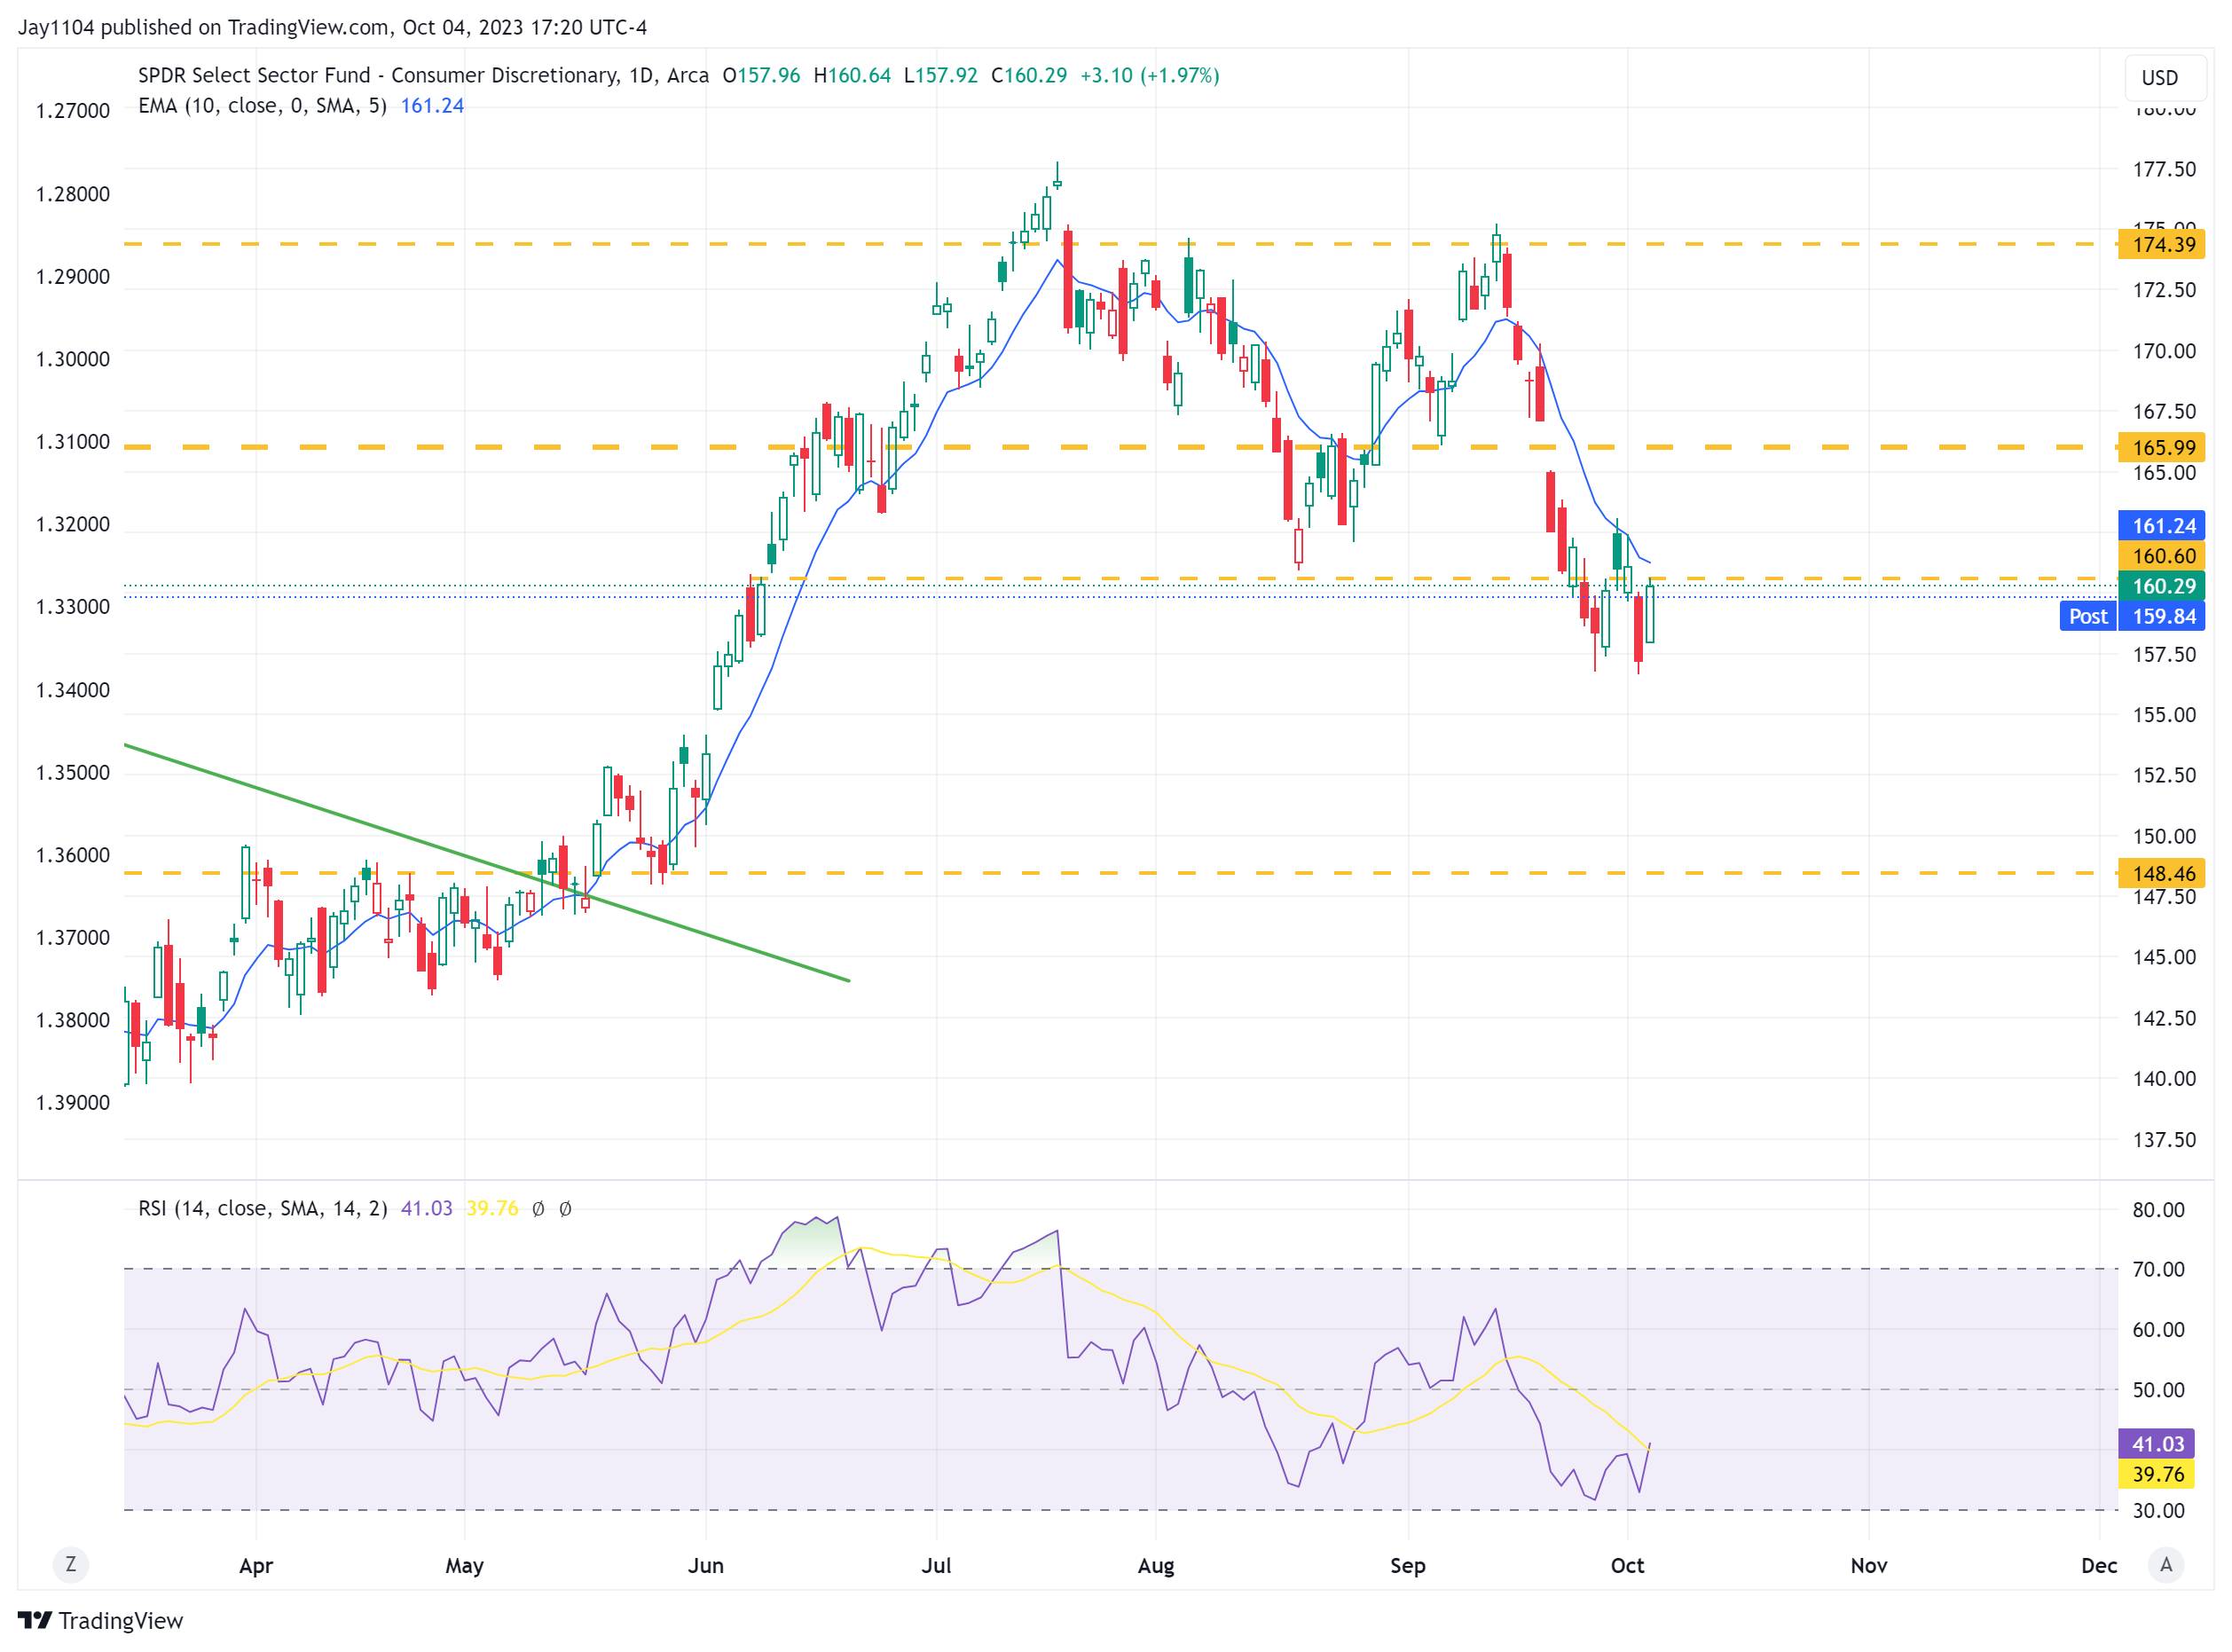Click the Sep label on the time axis
Screen dimensions: 2232x1652
tap(1407, 1565)
